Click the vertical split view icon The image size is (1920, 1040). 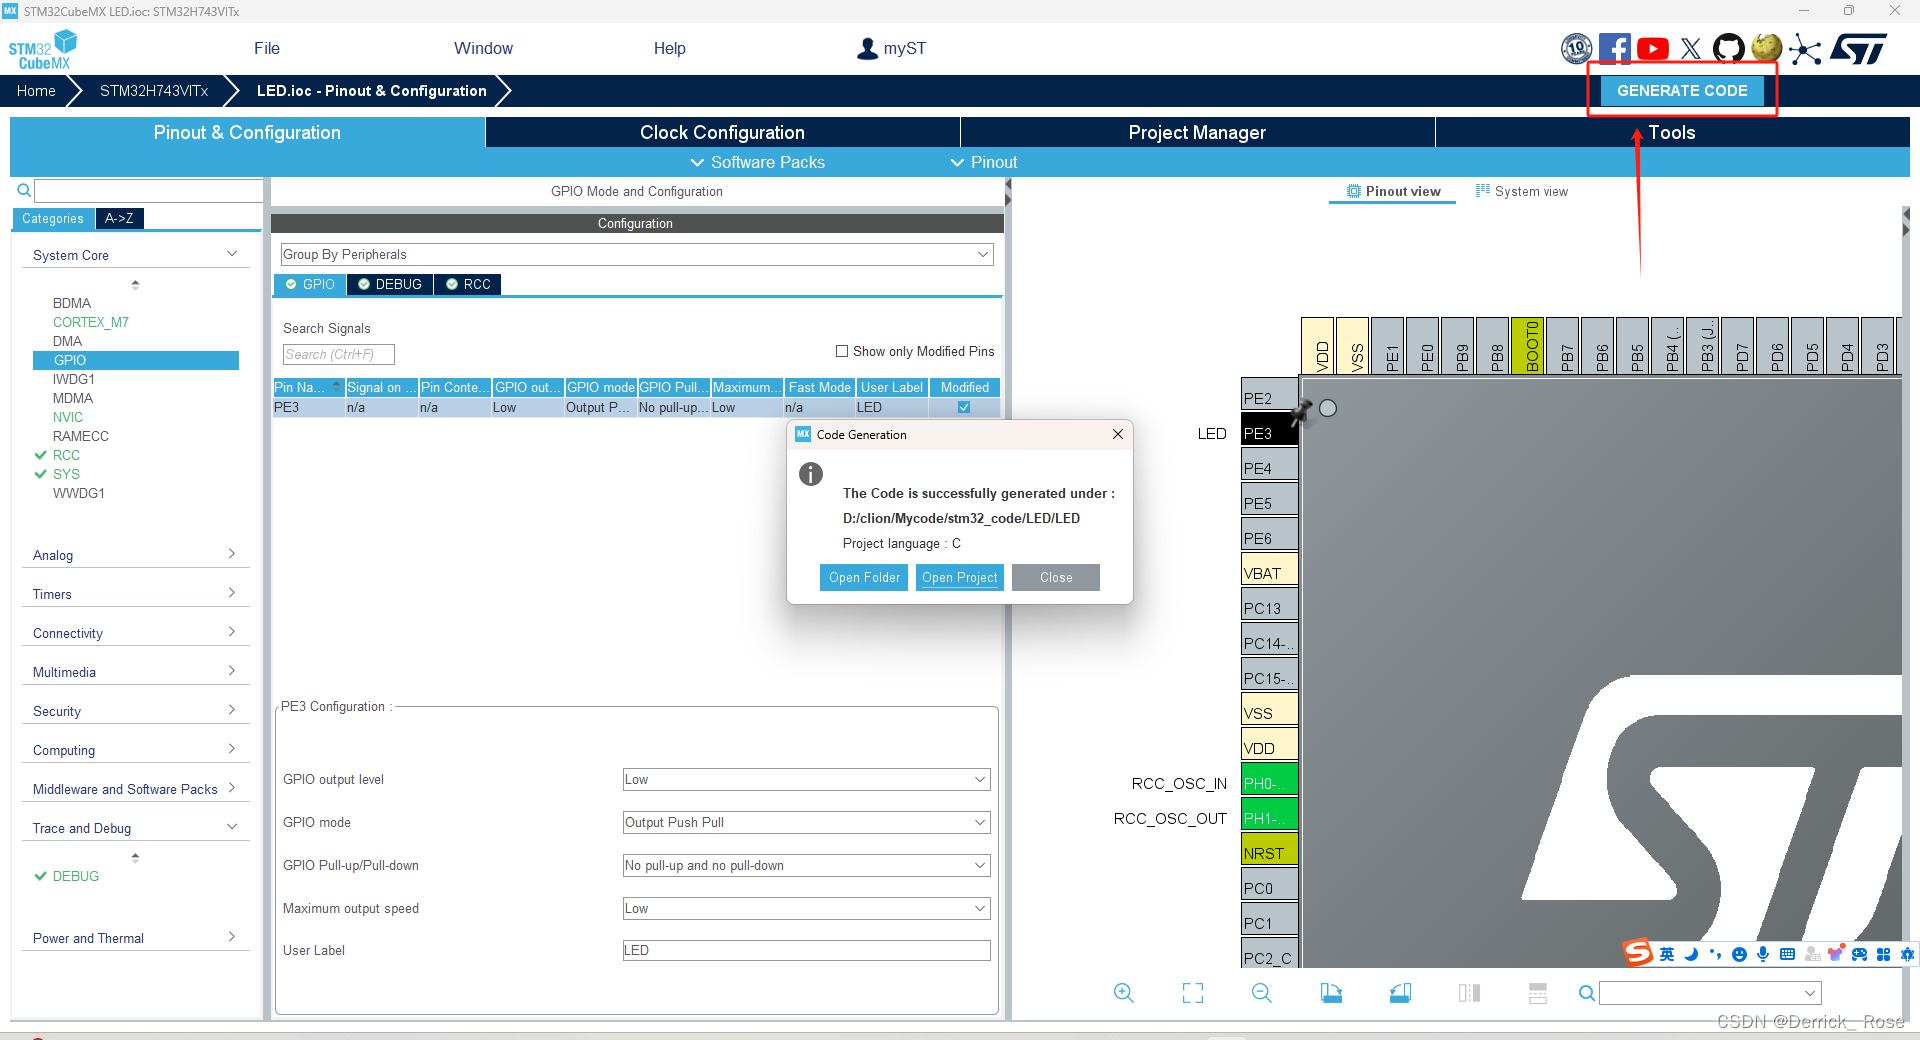click(1469, 993)
